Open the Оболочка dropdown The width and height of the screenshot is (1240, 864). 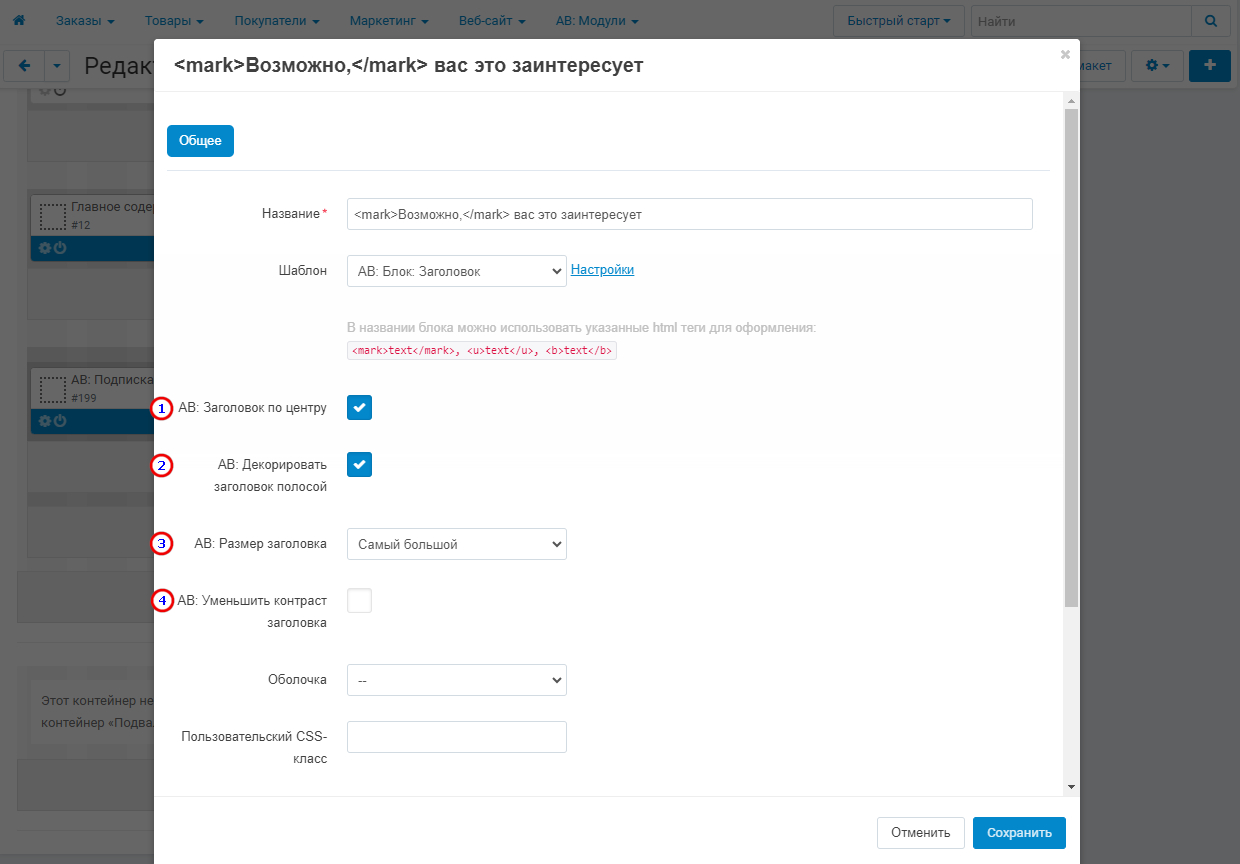point(456,680)
